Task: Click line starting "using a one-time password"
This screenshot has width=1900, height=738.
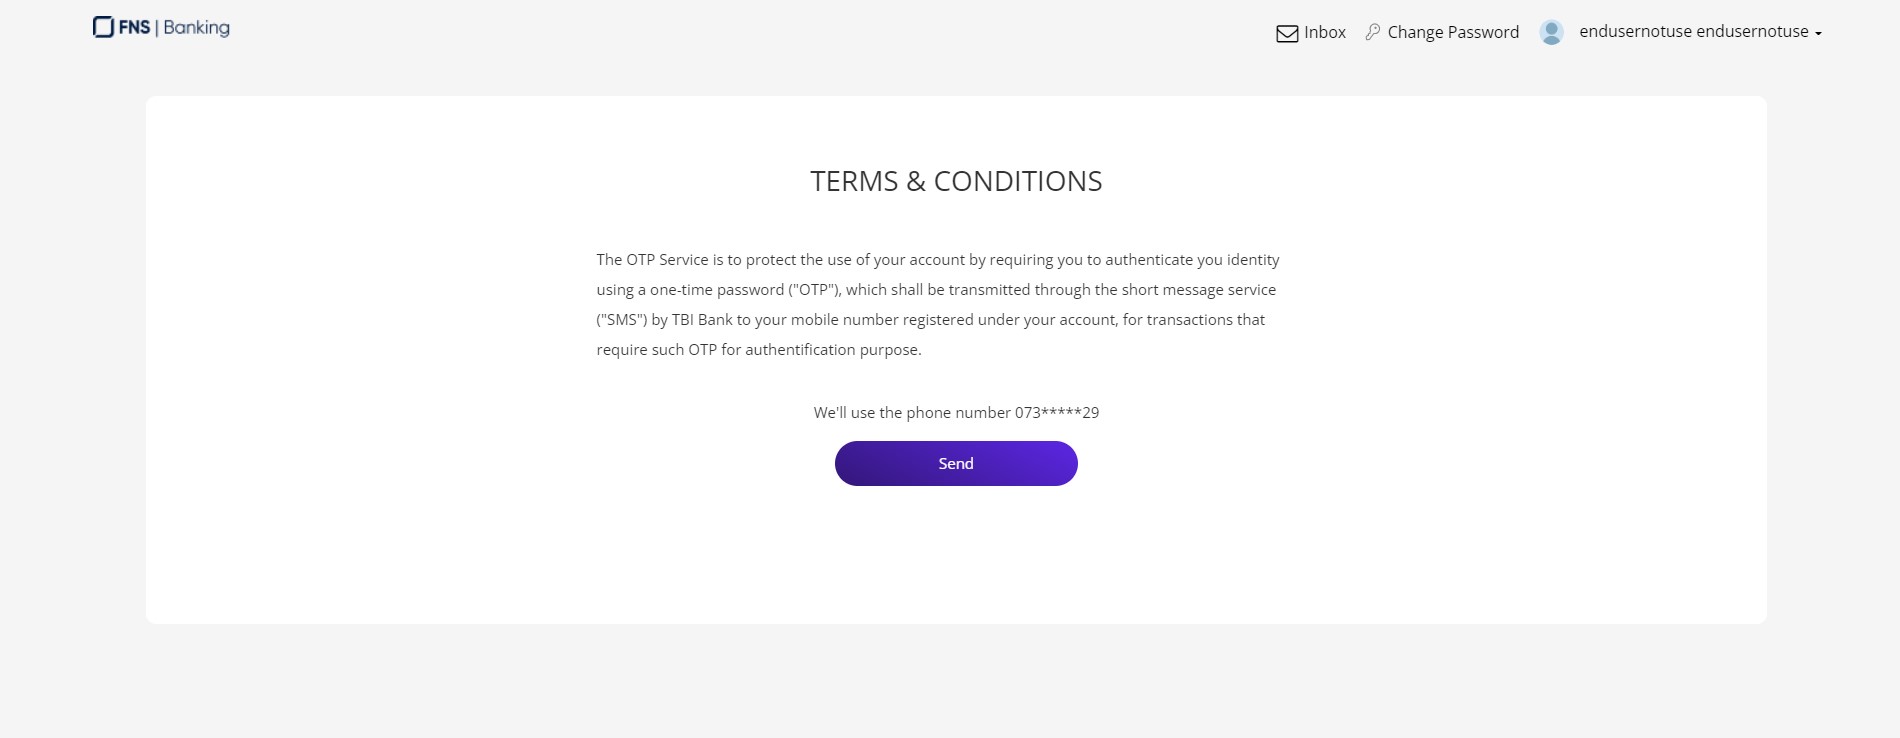Action: coord(935,290)
